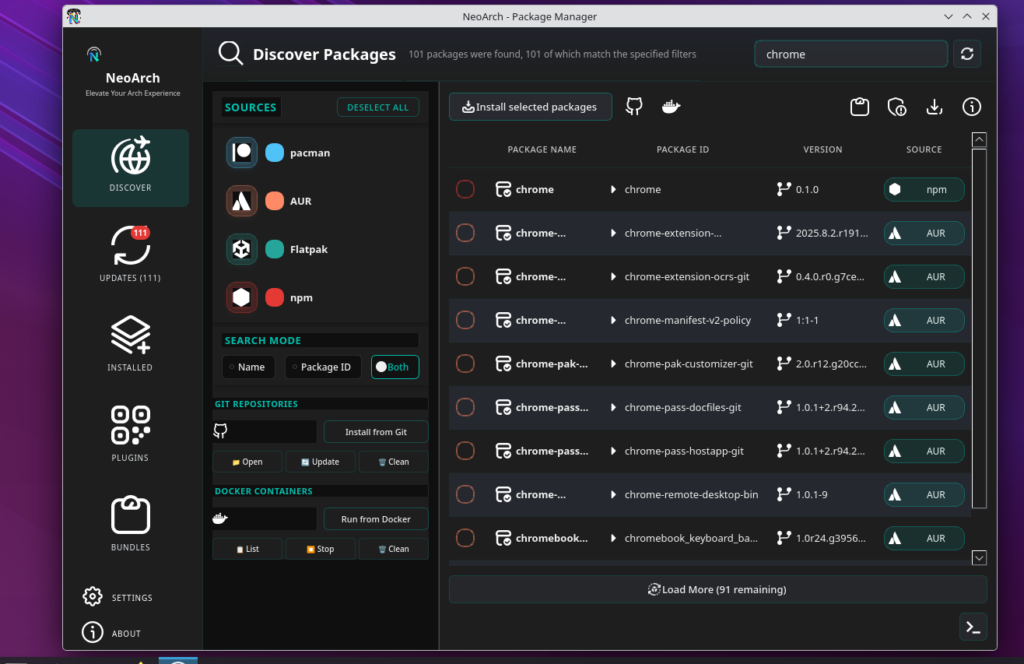Open the title bar dropdown chevron
This screenshot has width=1024, height=664.
pyautogui.click(x=947, y=16)
